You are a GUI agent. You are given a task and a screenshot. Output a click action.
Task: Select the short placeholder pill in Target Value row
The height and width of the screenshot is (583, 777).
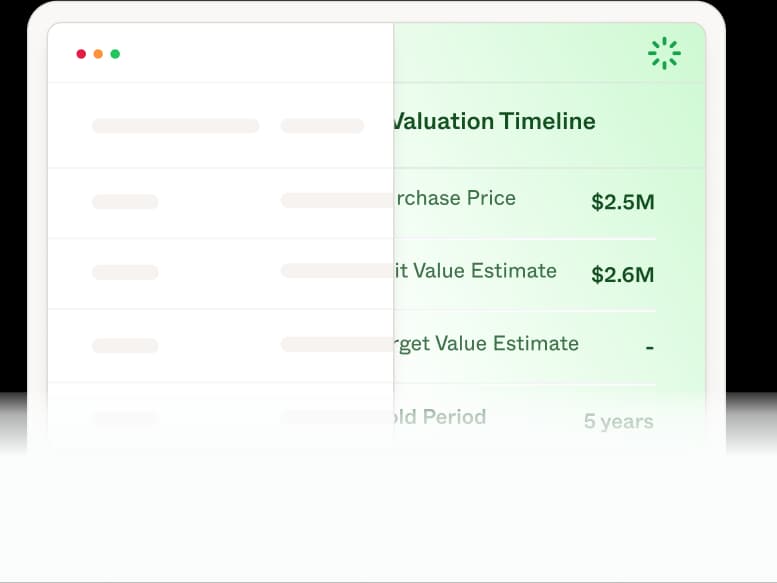(x=125, y=346)
